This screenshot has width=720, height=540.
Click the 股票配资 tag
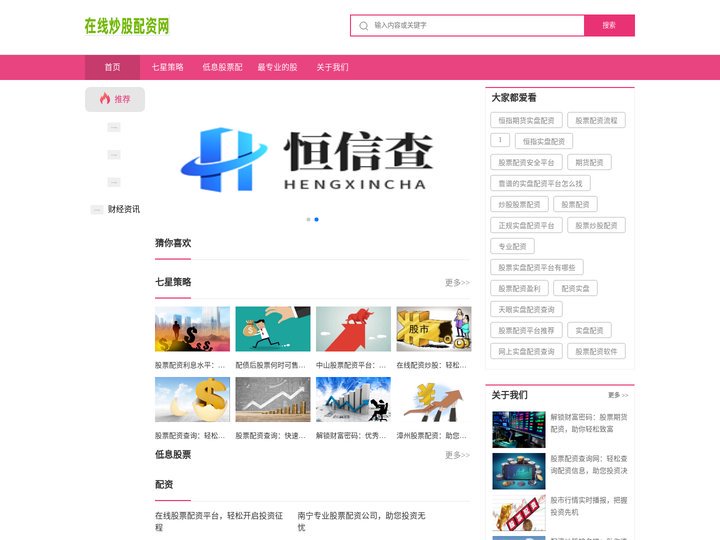575,204
